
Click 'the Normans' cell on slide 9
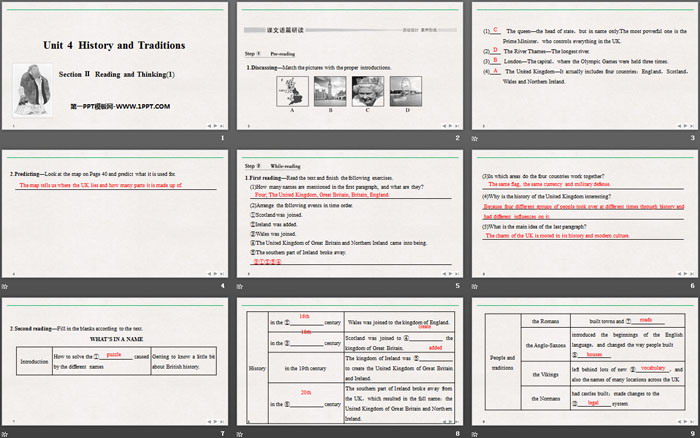(546, 398)
